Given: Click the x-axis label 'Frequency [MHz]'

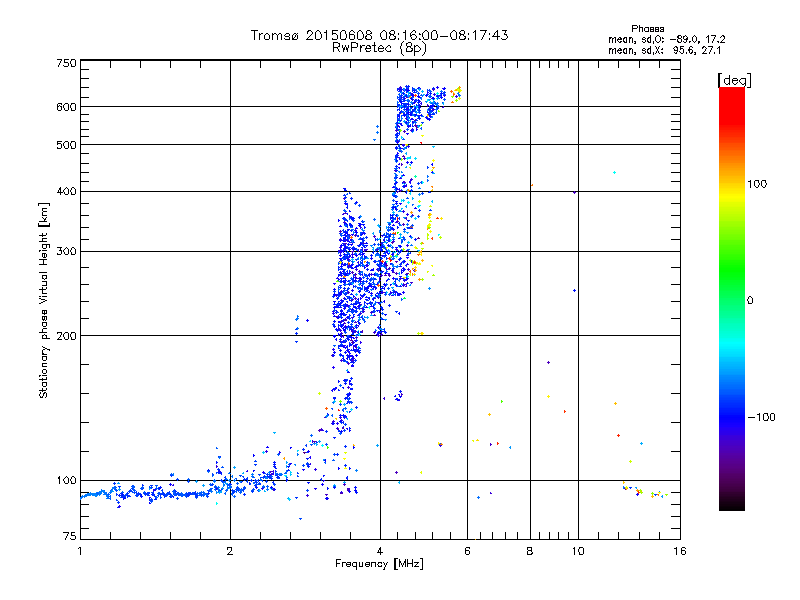Looking at the screenshot, I should pos(379,564).
